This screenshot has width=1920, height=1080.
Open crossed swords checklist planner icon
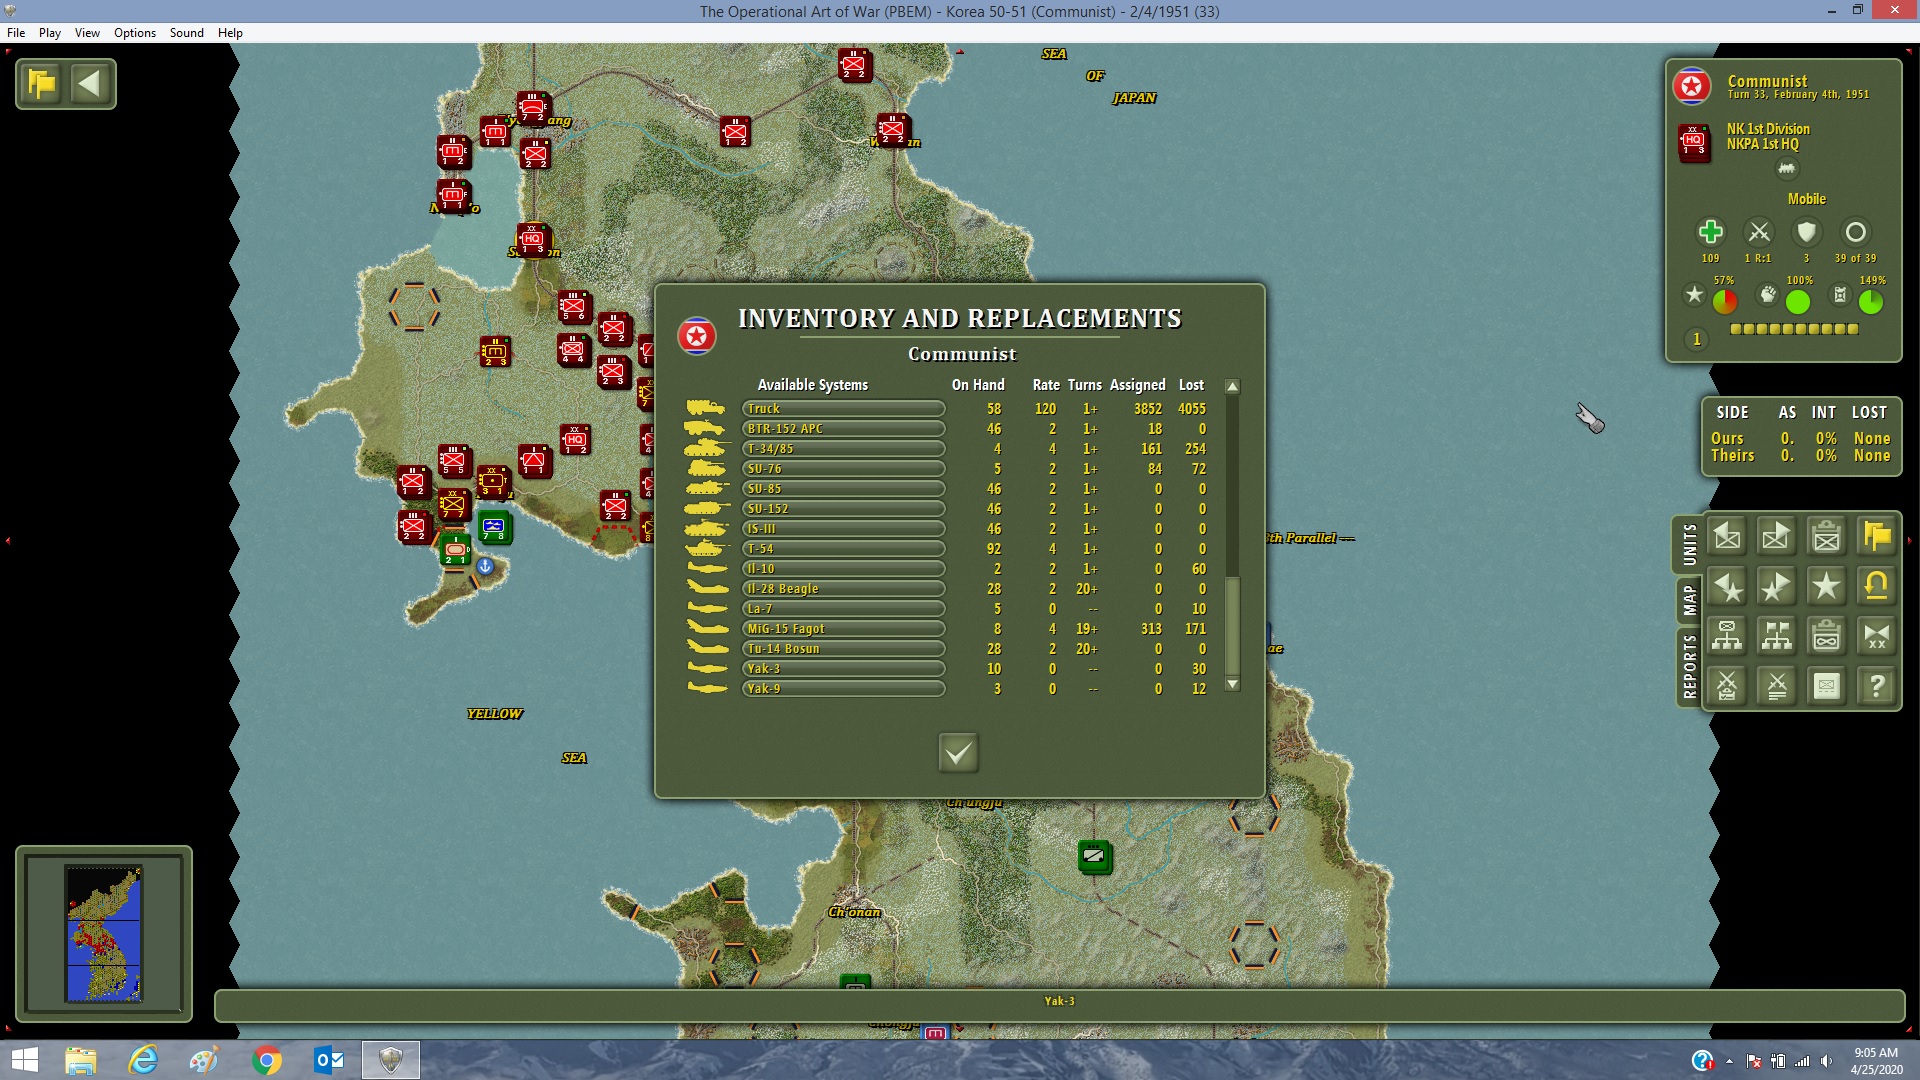coord(1727,686)
